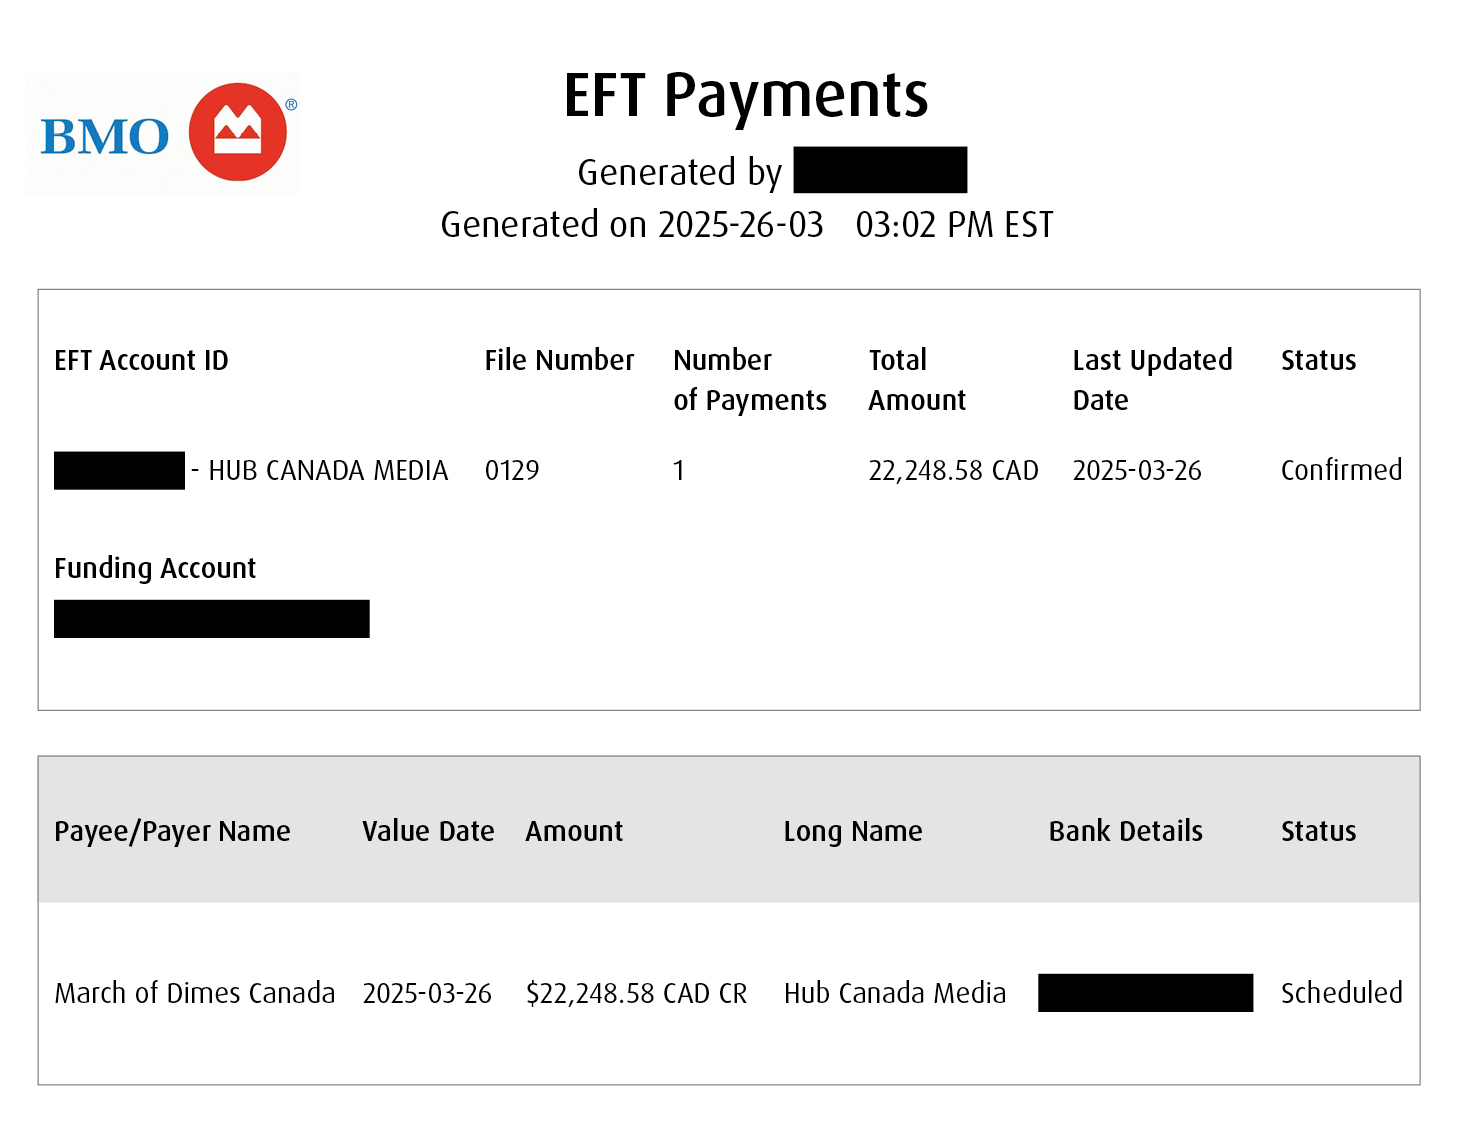Click the Confirmed status value
Screen dimensions: 1458x1123
(x=1341, y=470)
